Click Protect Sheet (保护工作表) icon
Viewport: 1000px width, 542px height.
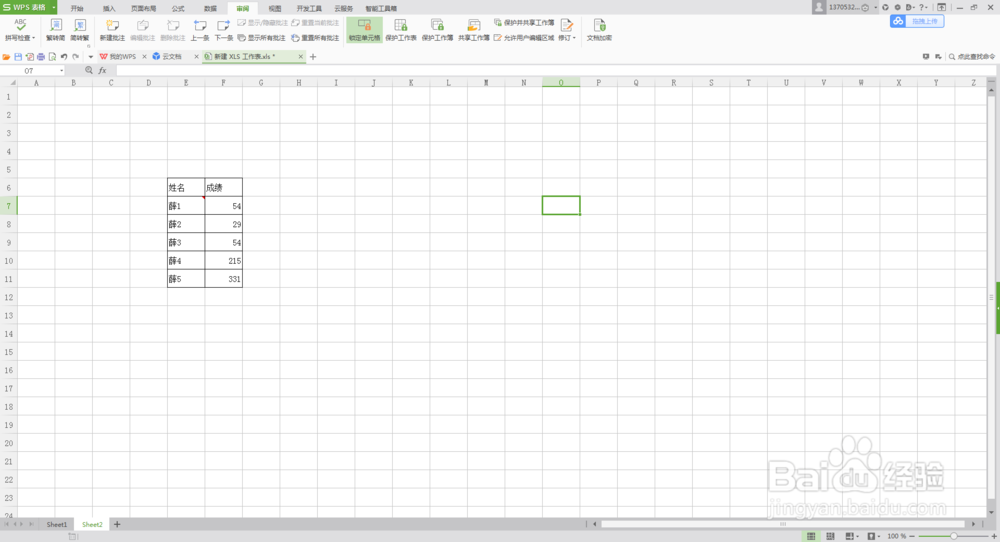point(401,29)
